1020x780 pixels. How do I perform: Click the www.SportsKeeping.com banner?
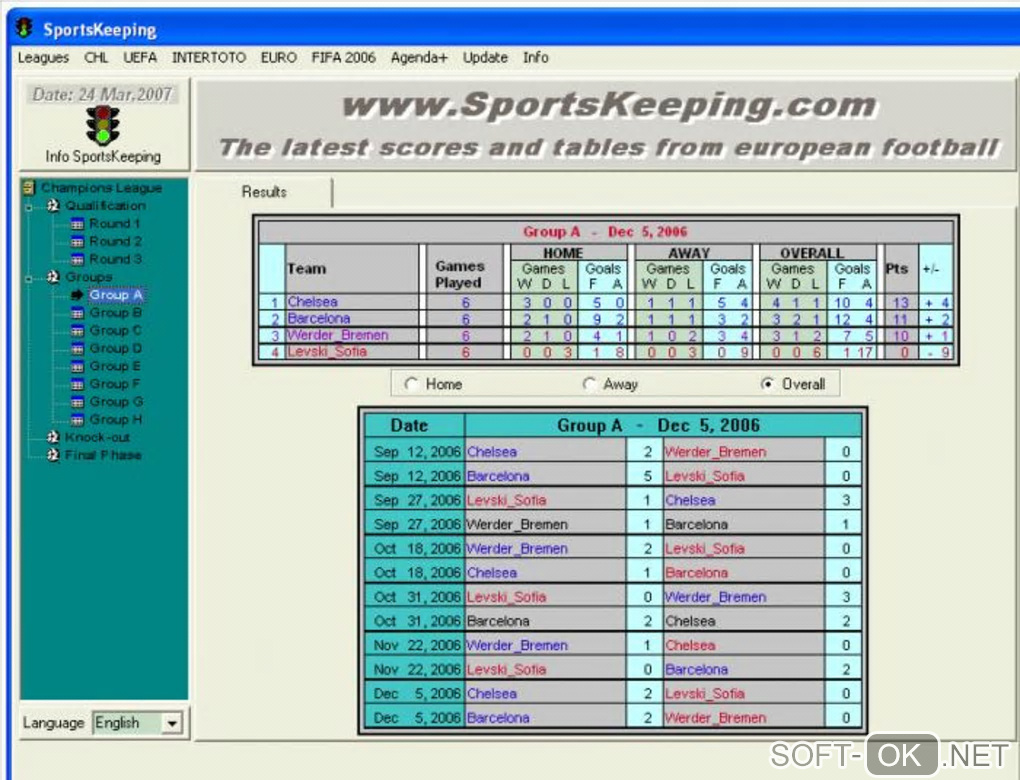608,126
